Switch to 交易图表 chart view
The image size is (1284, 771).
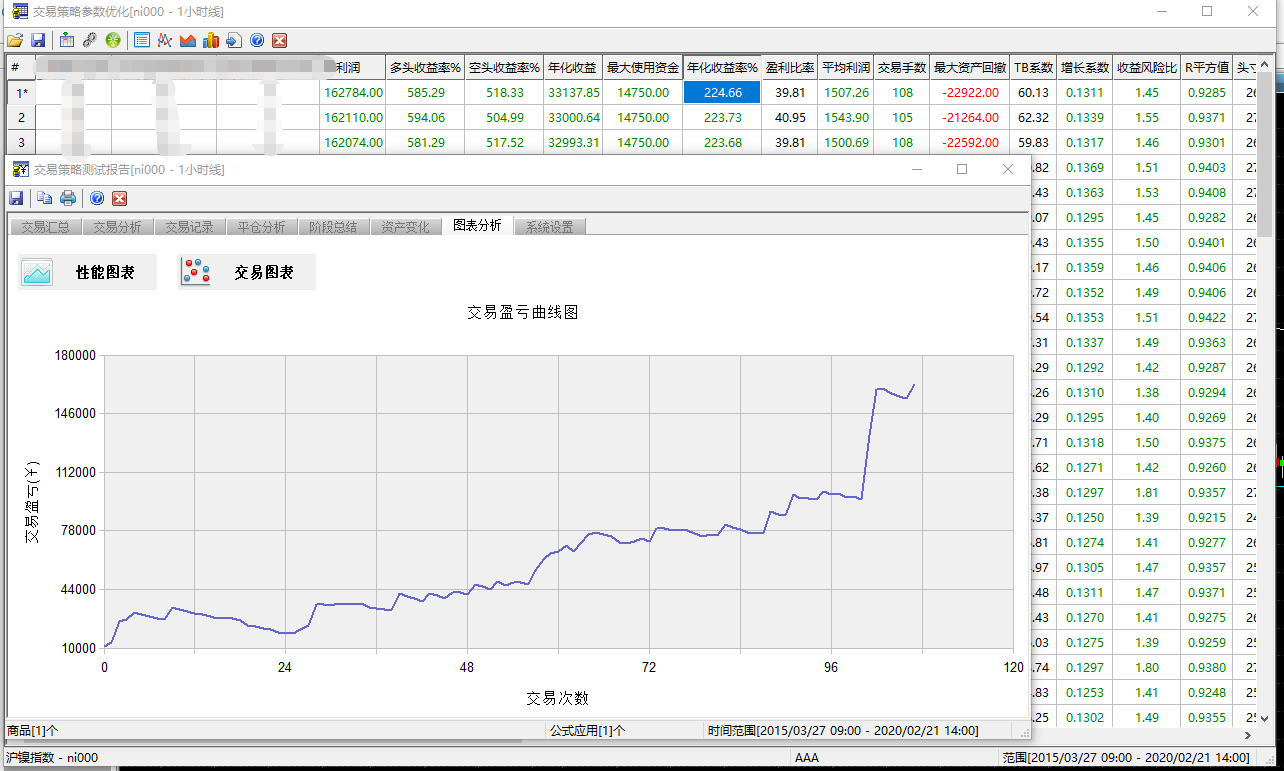coord(246,272)
